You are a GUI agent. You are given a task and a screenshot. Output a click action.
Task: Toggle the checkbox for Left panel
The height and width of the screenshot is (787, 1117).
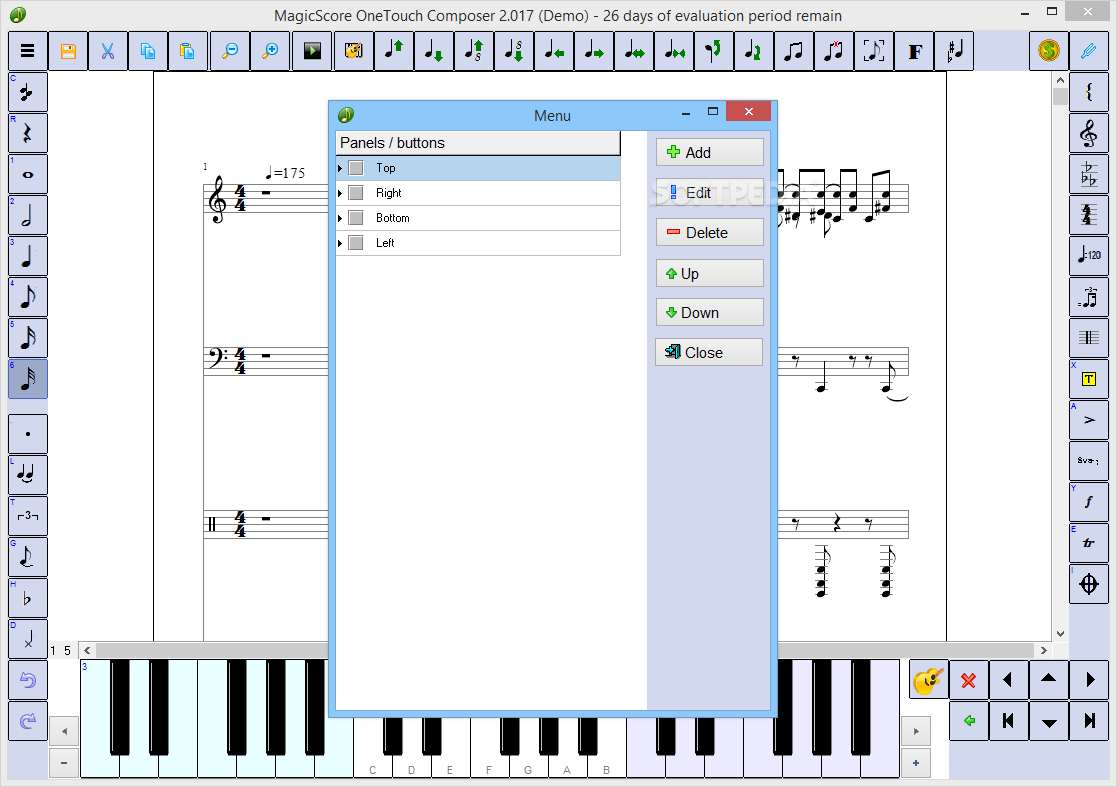coord(356,243)
